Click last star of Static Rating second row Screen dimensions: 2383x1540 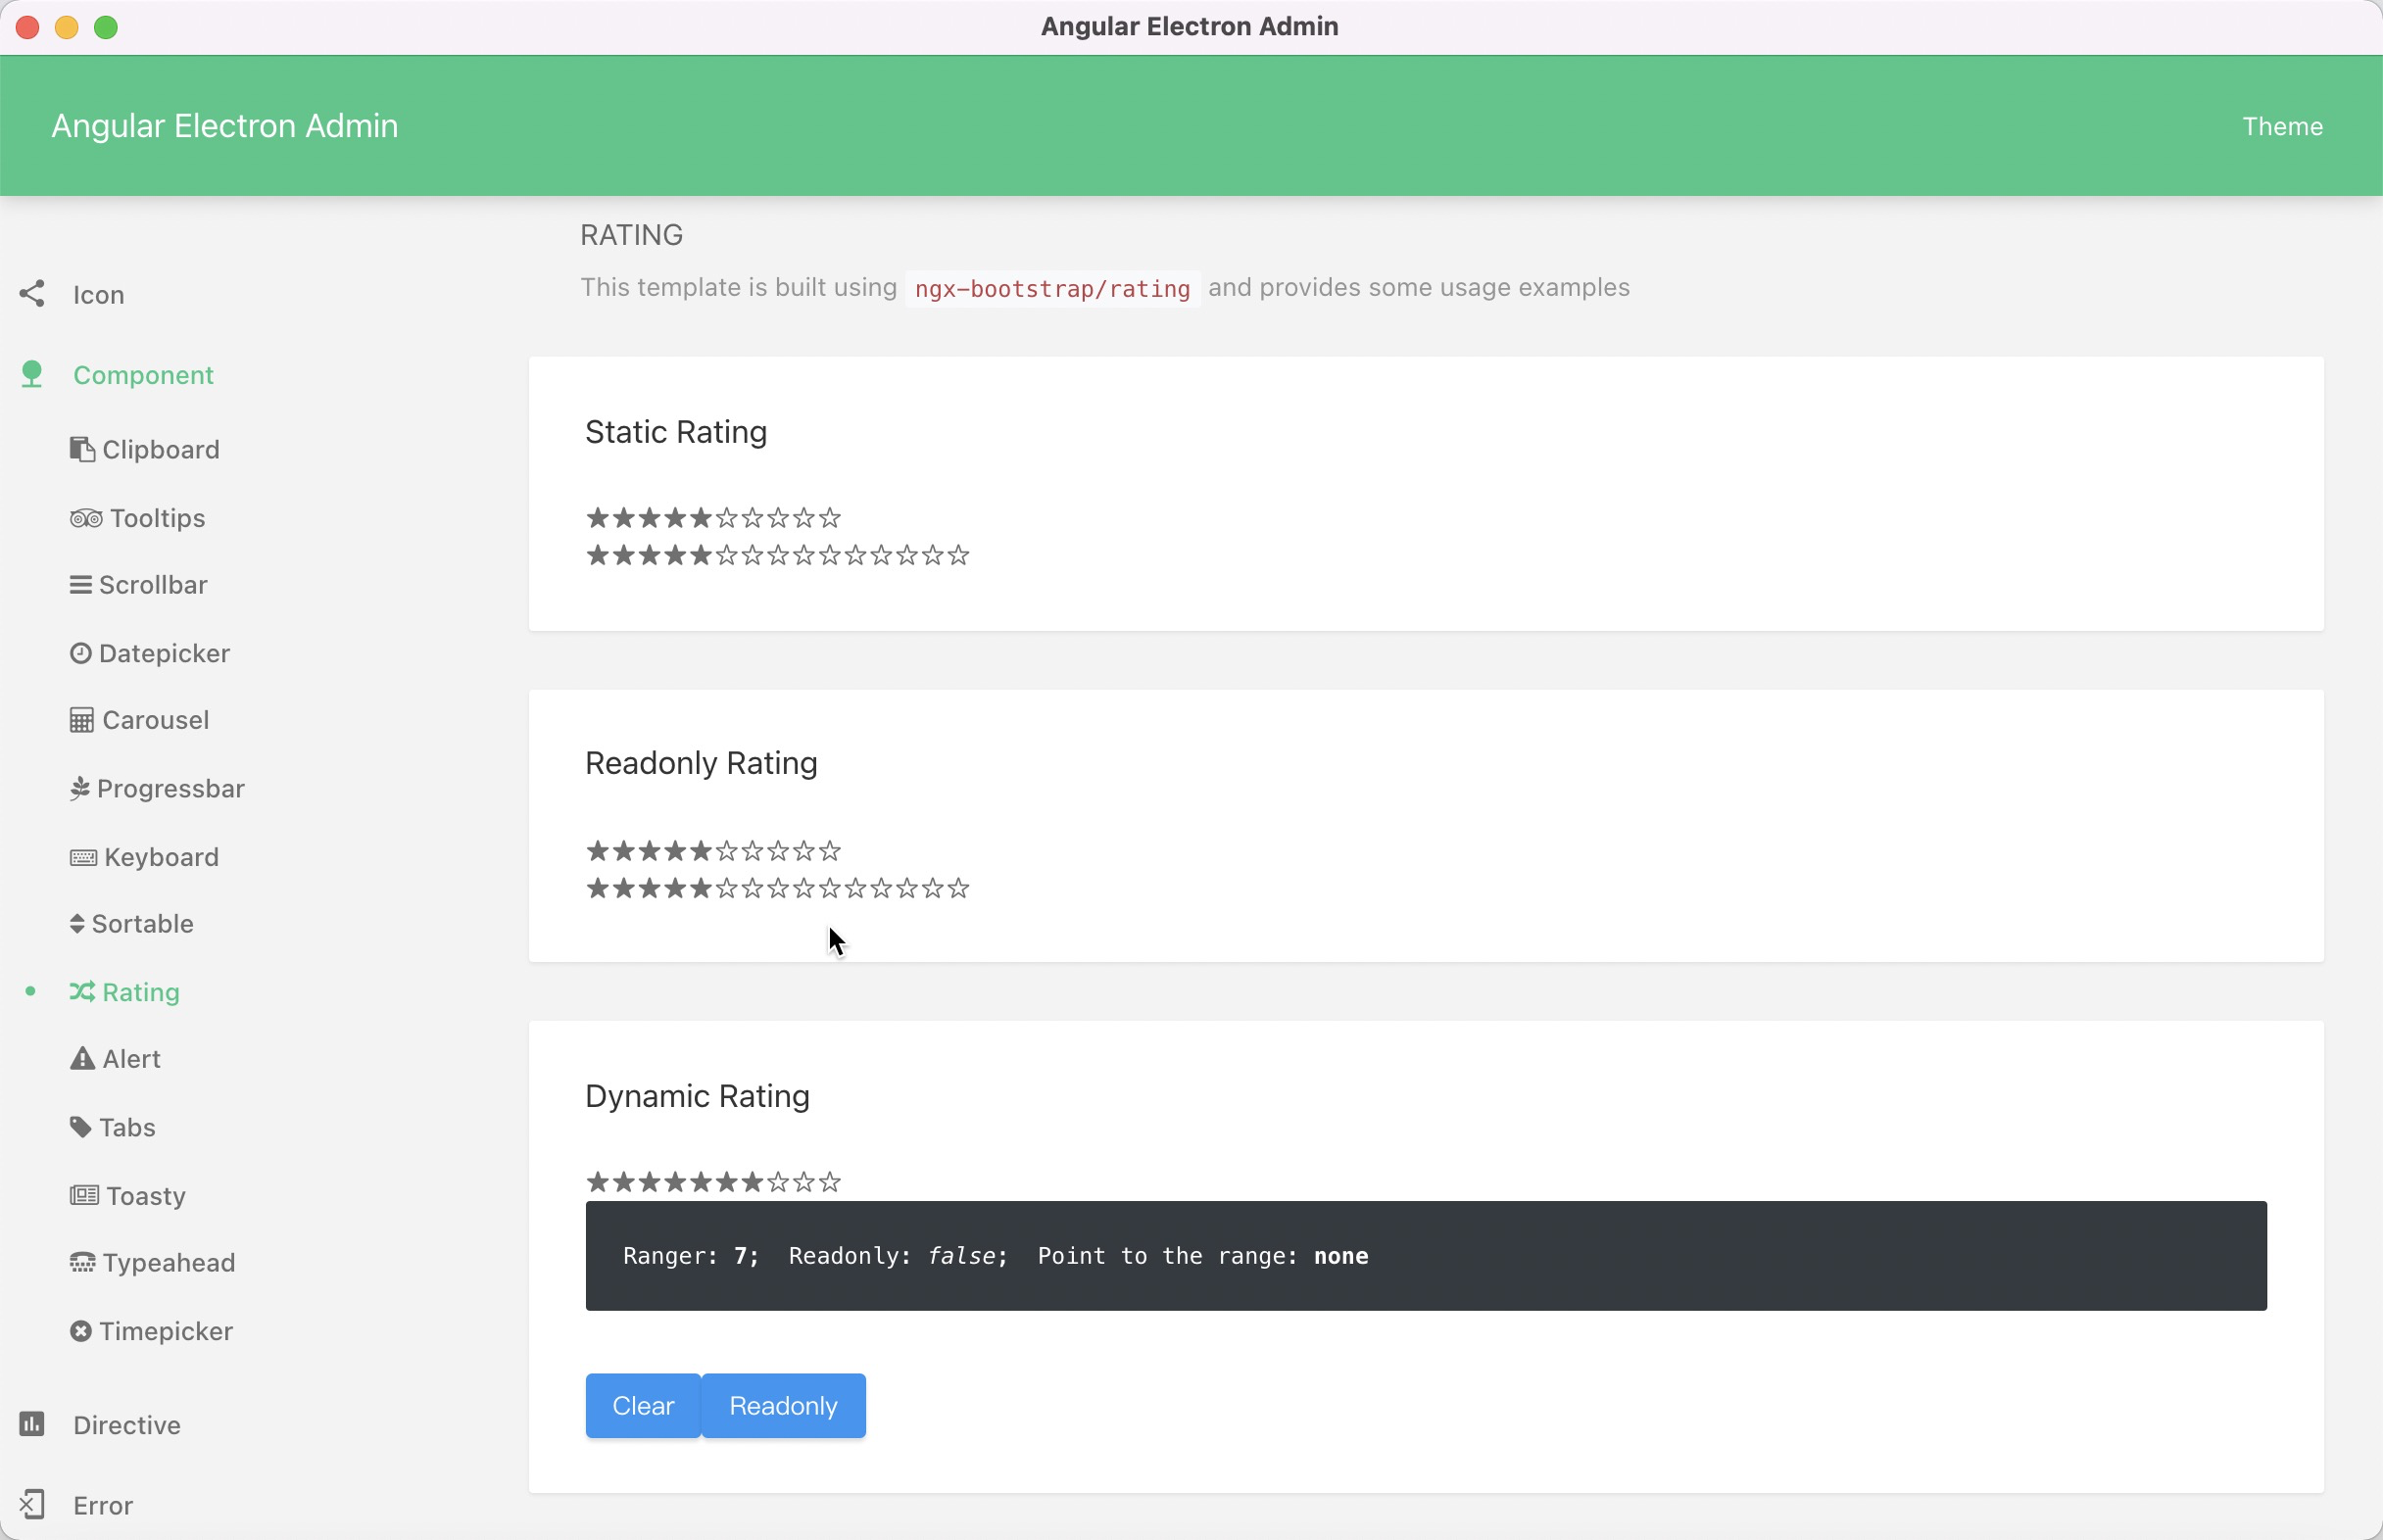959,555
